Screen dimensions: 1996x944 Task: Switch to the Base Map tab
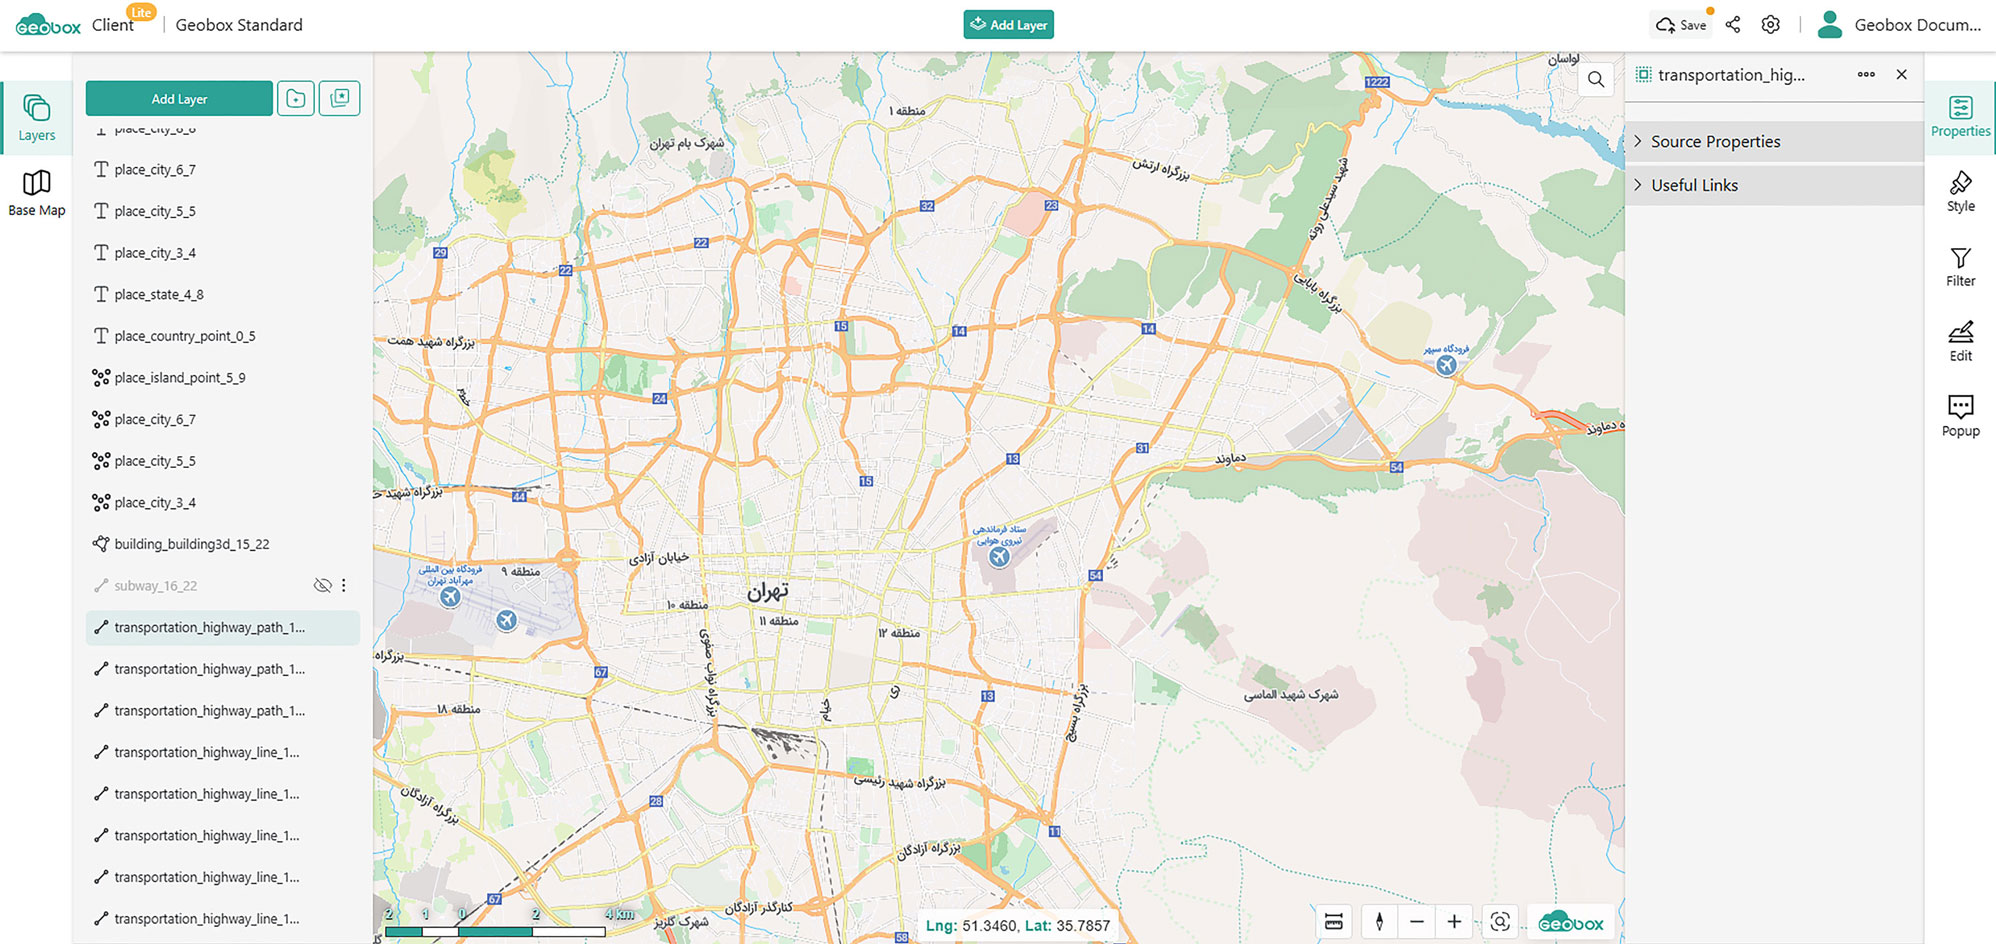tap(37, 193)
